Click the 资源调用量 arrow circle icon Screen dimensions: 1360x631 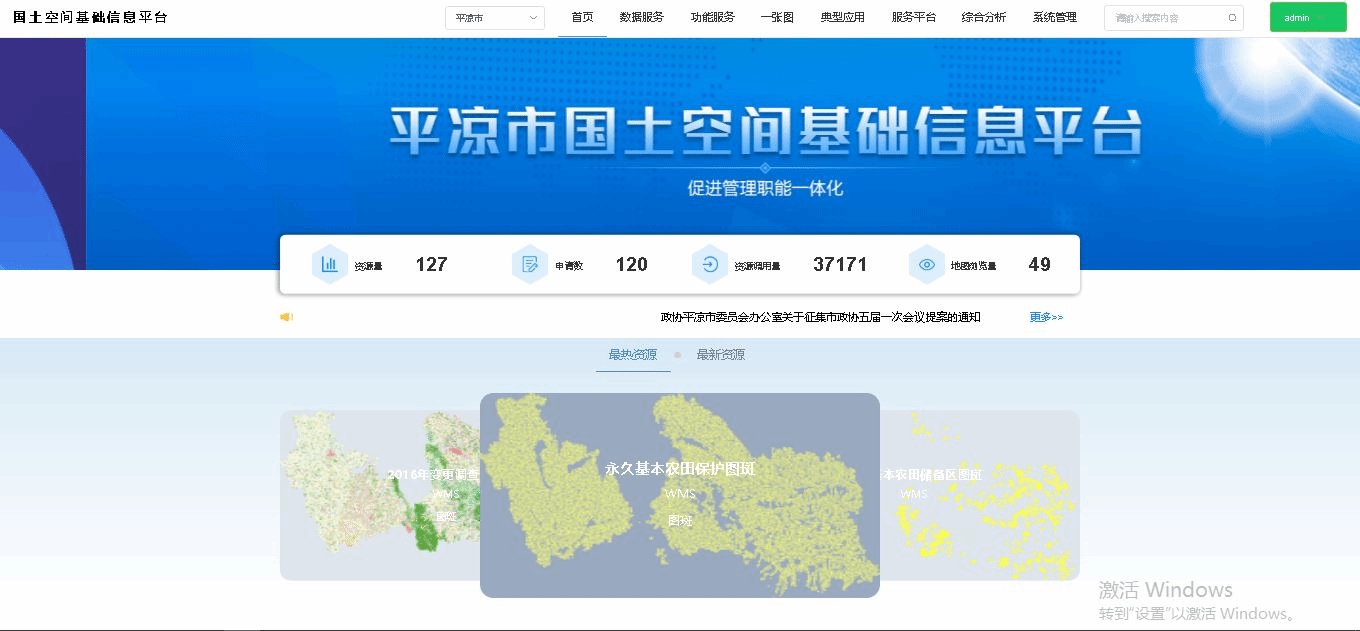point(709,265)
